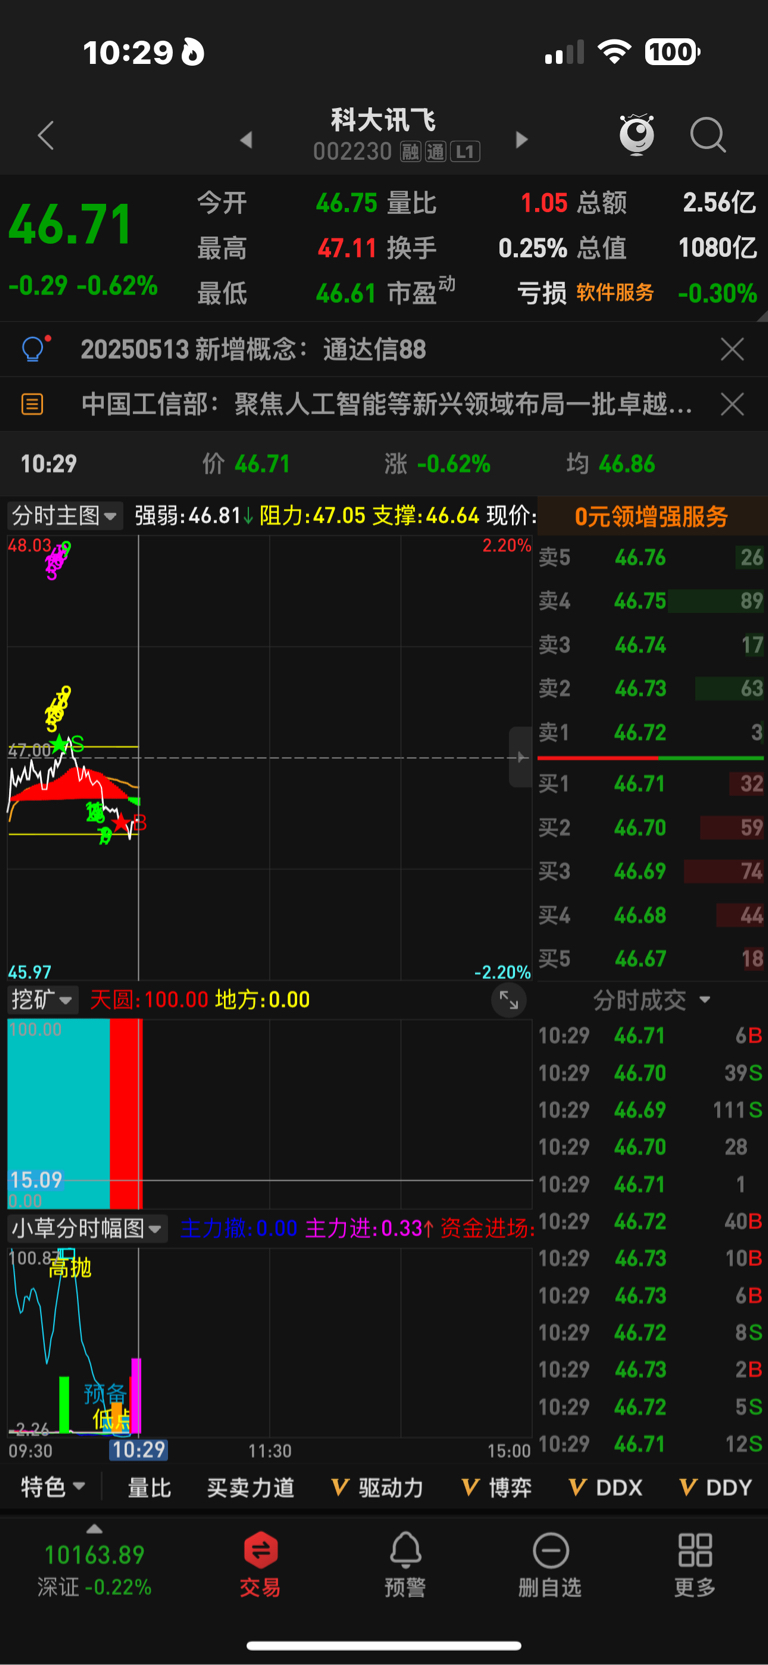The image size is (768, 1665).
Task: Tap the 总值 1080亿 value
Action: pos(667,248)
